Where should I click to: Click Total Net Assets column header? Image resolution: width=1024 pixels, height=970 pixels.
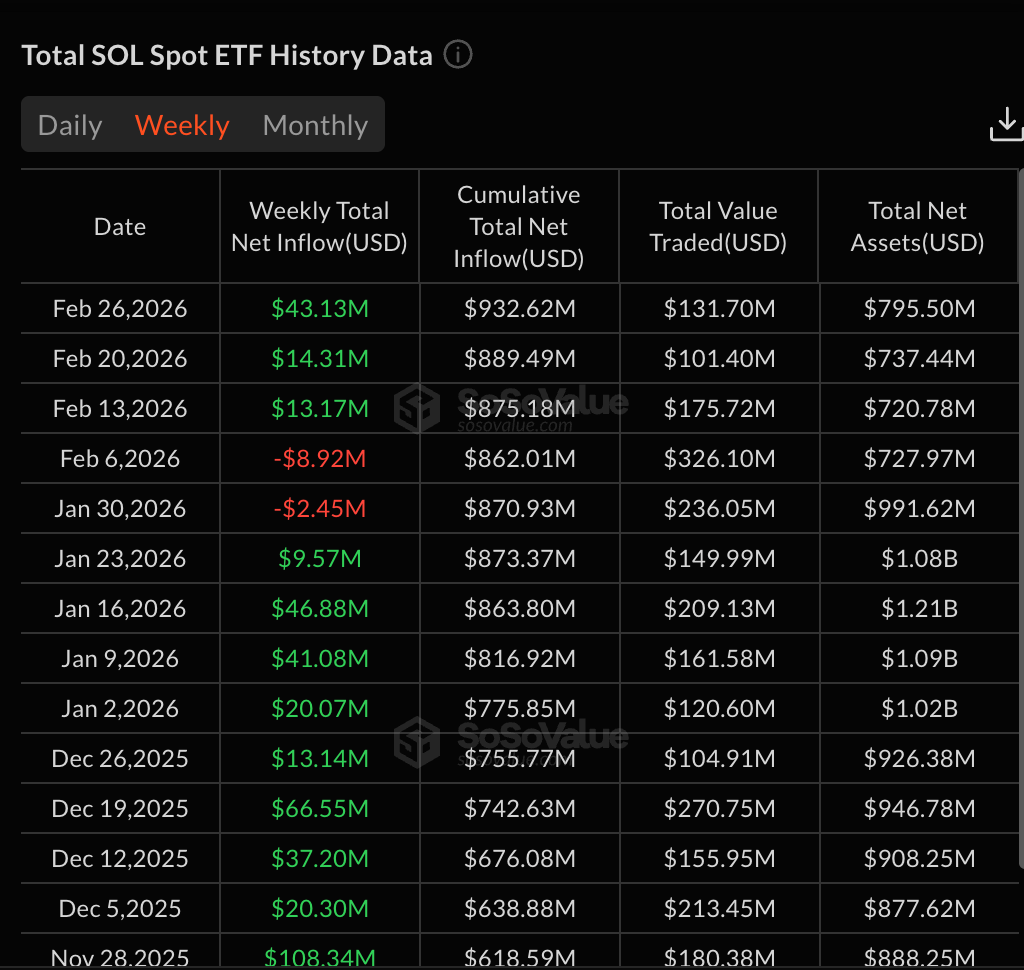[918, 227]
